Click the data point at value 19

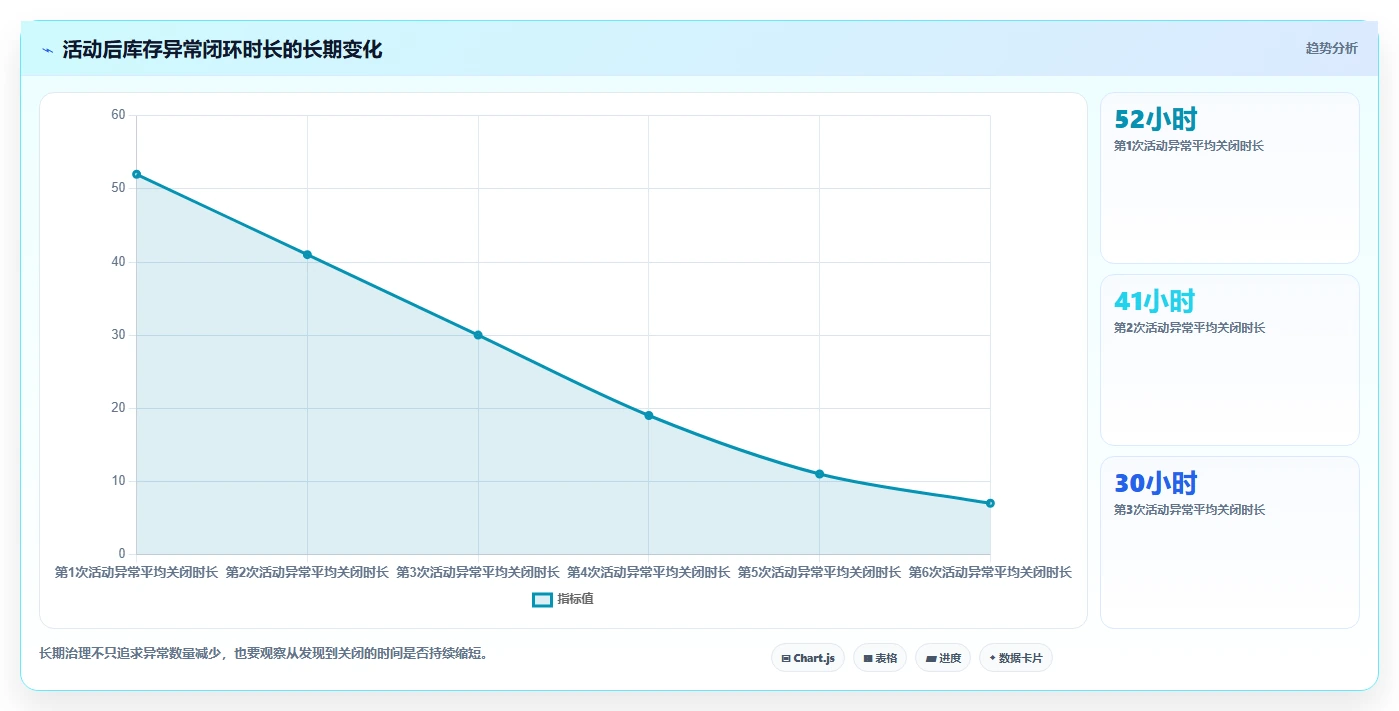[649, 415]
